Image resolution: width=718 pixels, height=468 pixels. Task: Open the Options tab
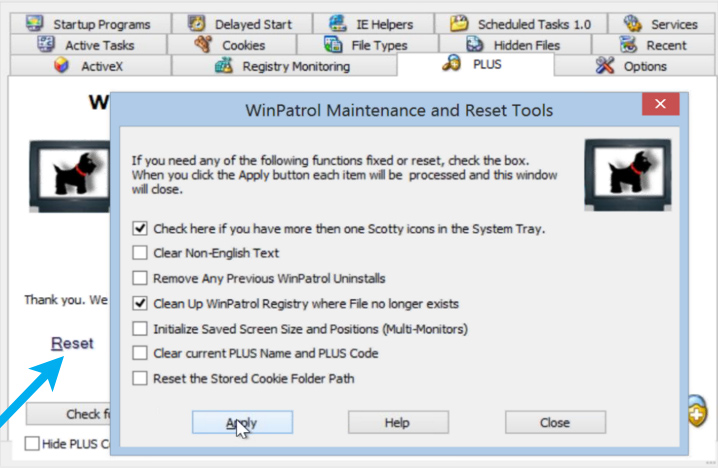click(x=635, y=65)
